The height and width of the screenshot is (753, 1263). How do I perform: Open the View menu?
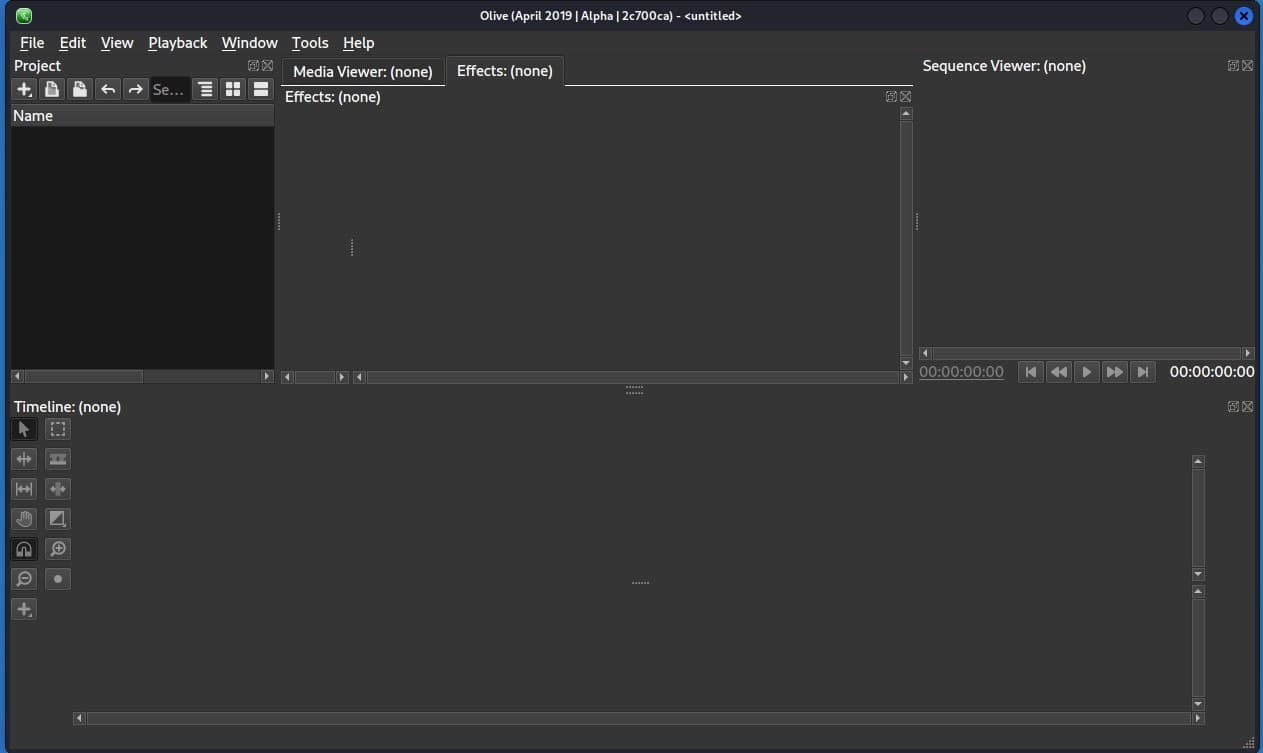pyautogui.click(x=117, y=43)
